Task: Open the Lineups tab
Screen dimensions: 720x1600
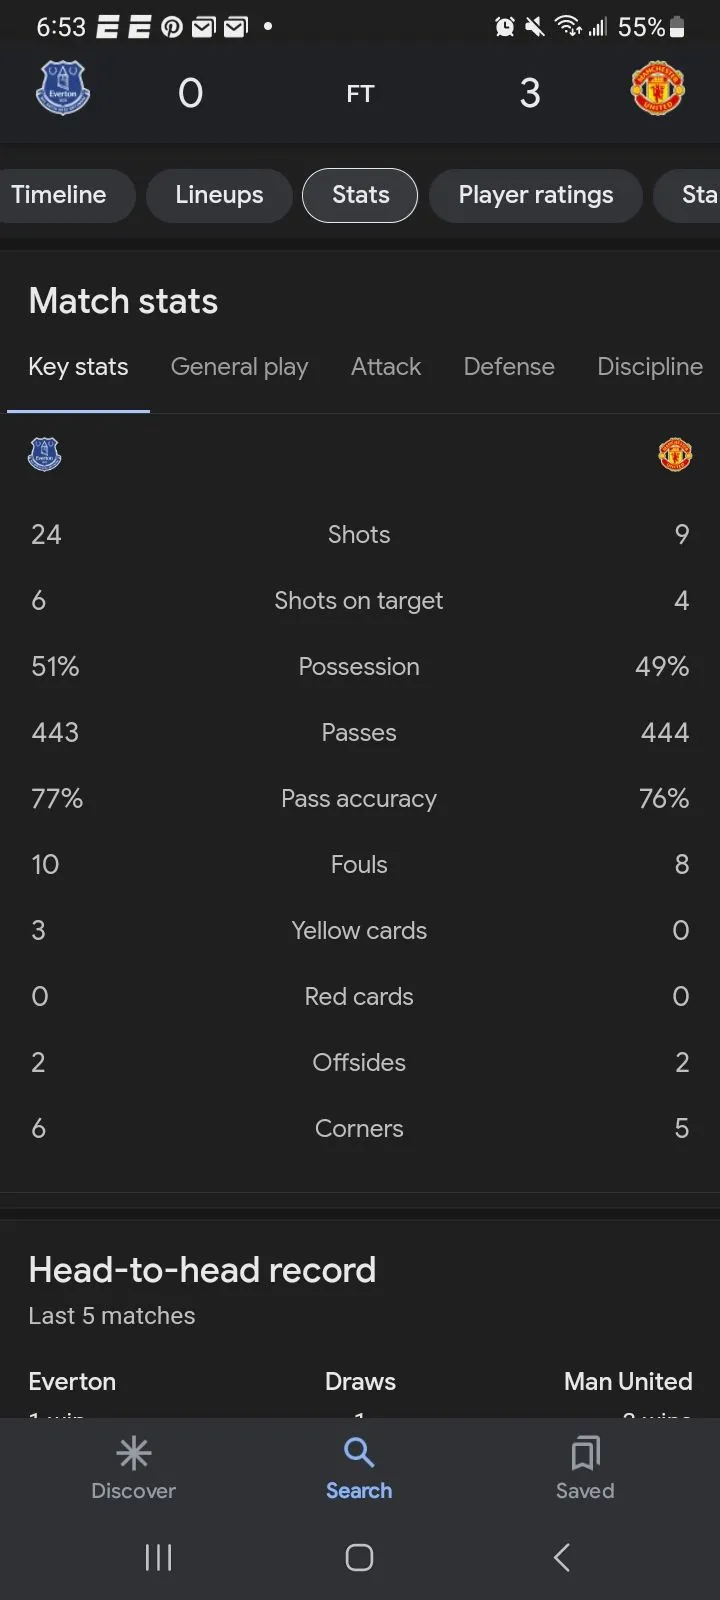Action: click(219, 195)
